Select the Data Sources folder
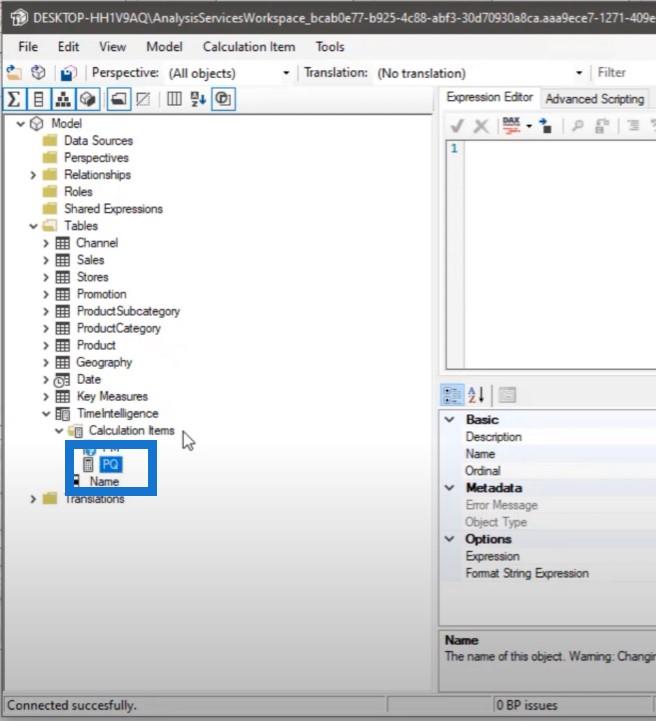This screenshot has height=721, width=656. click(x=98, y=141)
